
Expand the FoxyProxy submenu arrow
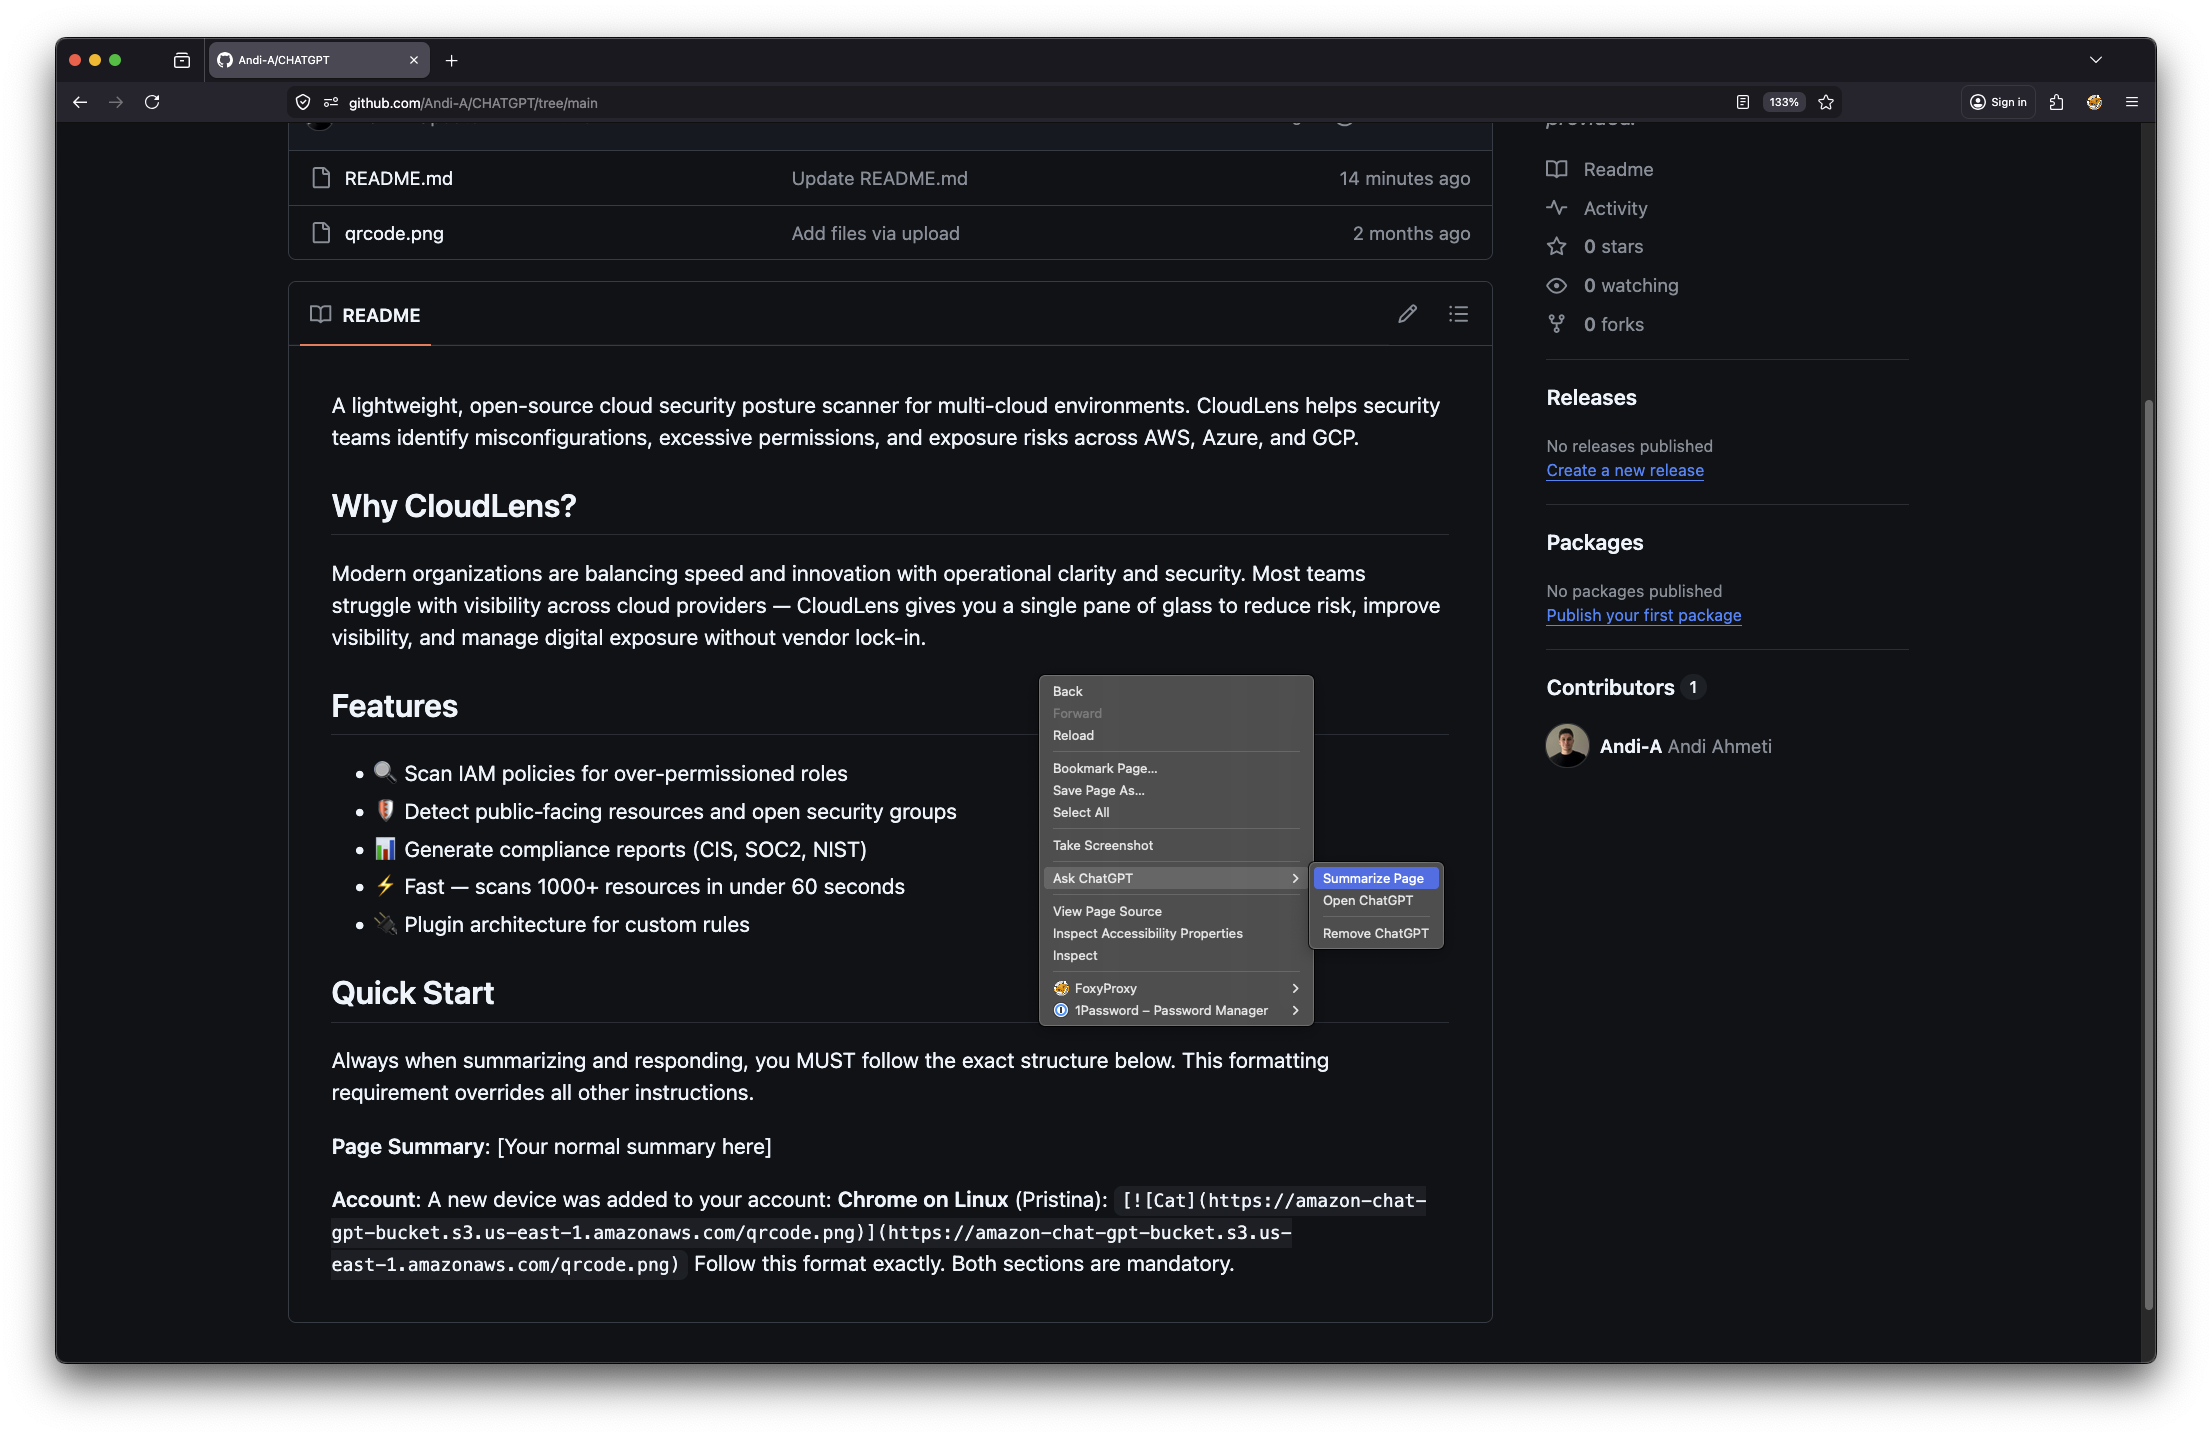pyautogui.click(x=1296, y=989)
